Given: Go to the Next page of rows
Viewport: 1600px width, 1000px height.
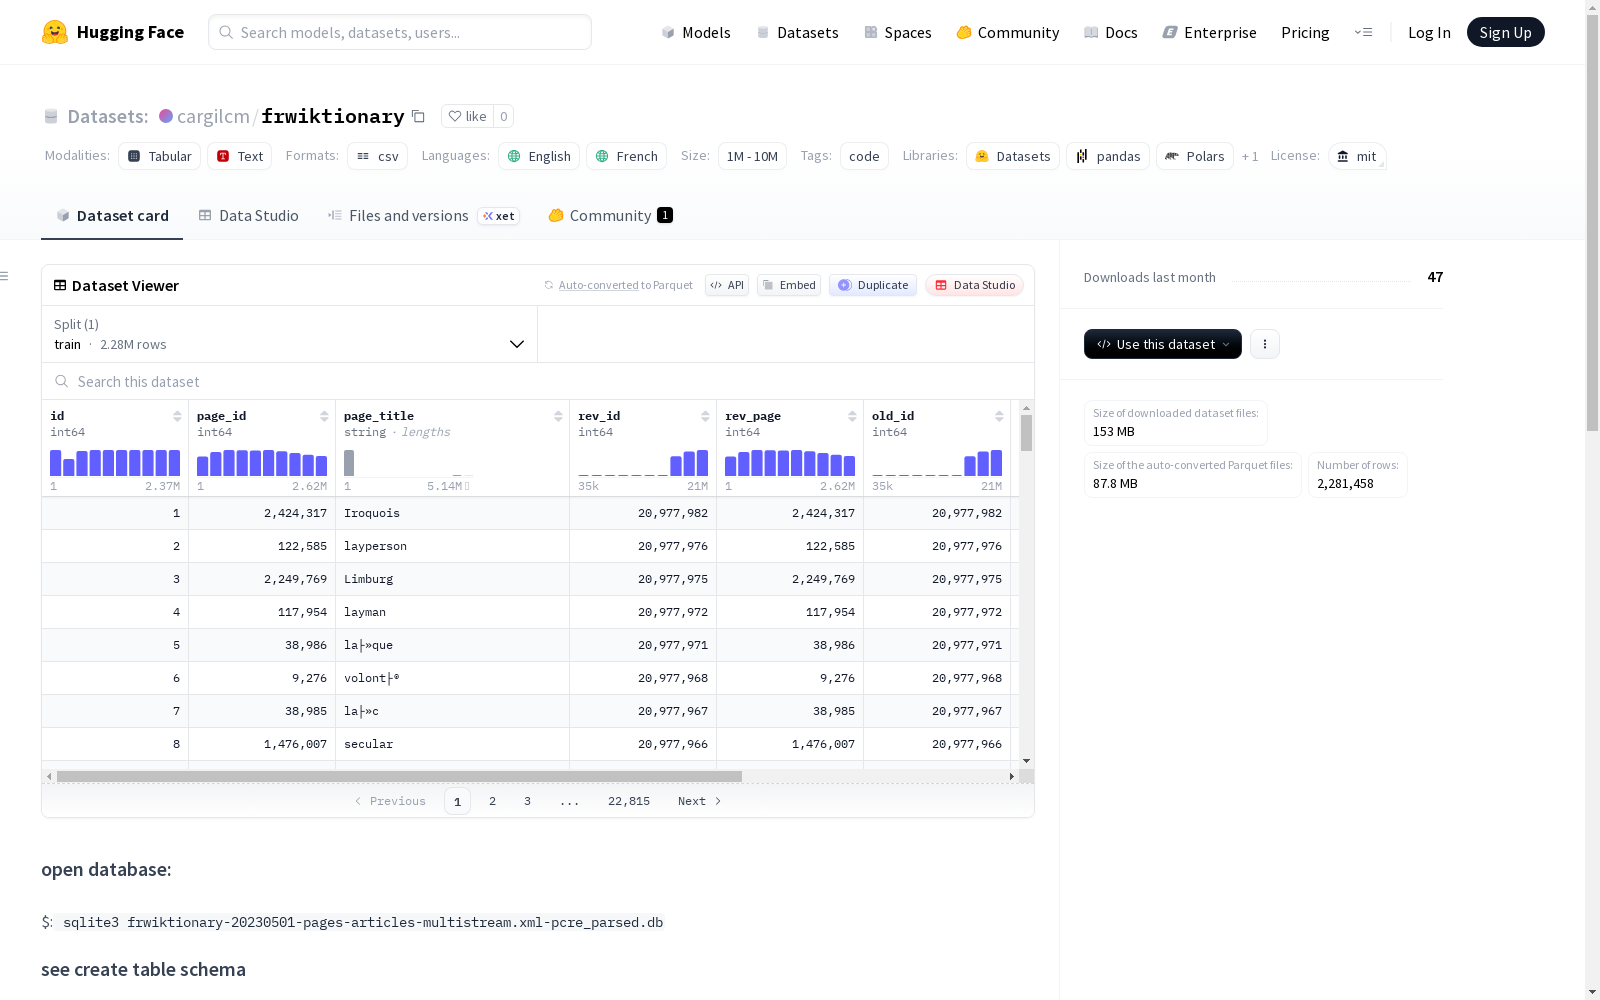Looking at the screenshot, I should [x=699, y=801].
